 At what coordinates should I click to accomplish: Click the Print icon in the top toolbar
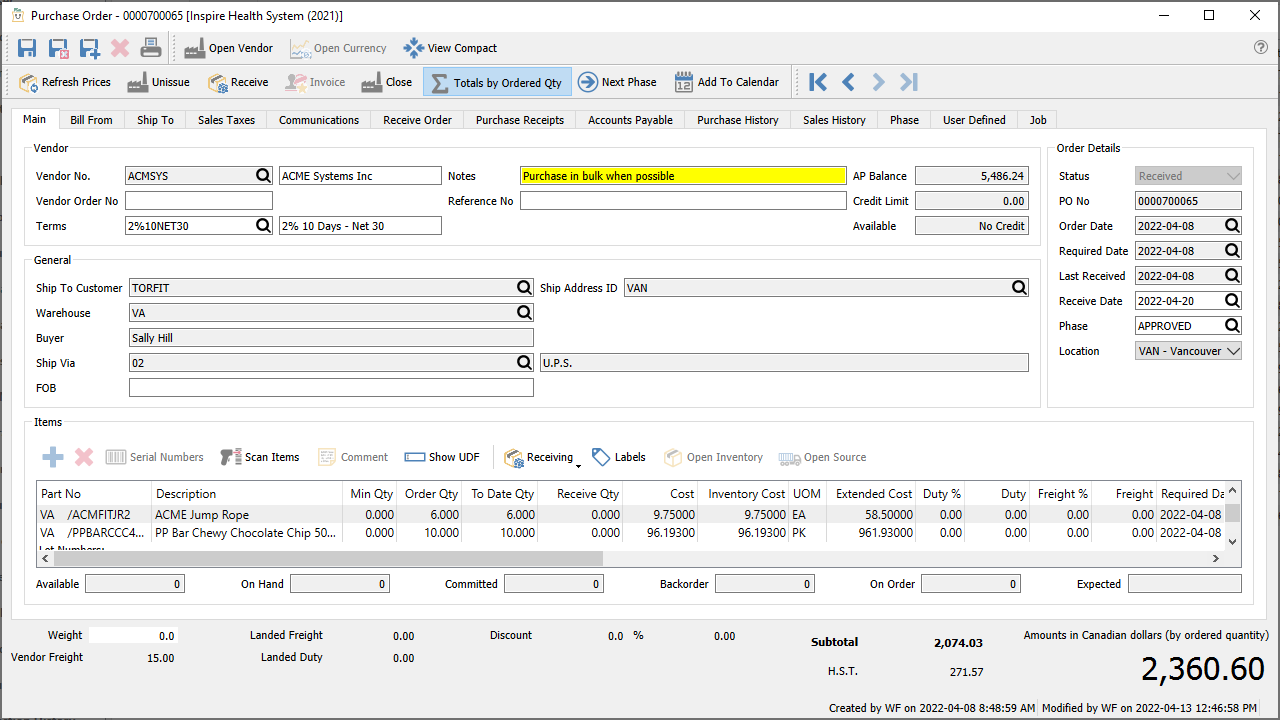(150, 48)
